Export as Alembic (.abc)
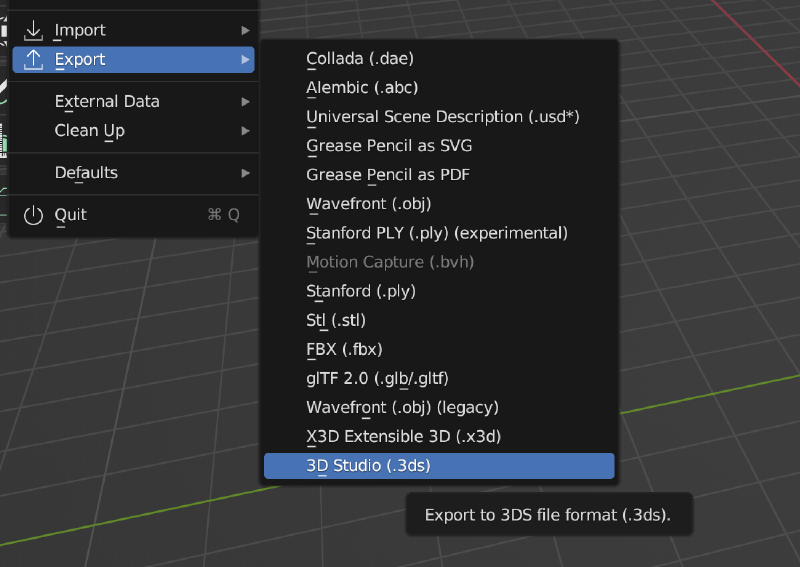 point(439,88)
